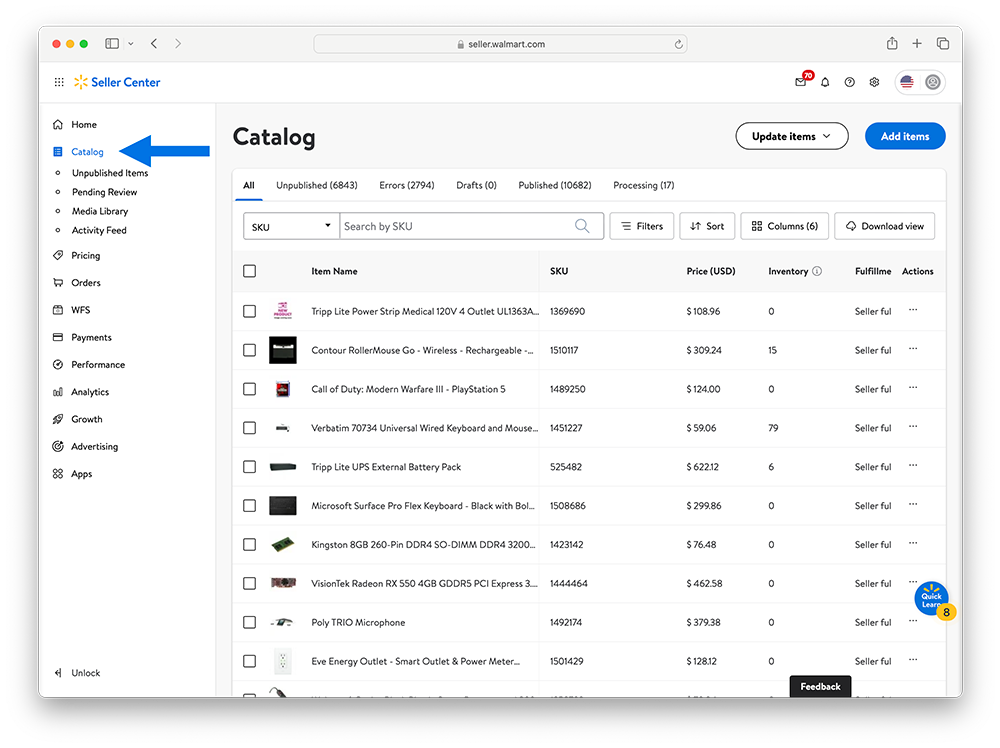
Task: Open Media Library in sidebar
Action: point(99,211)
